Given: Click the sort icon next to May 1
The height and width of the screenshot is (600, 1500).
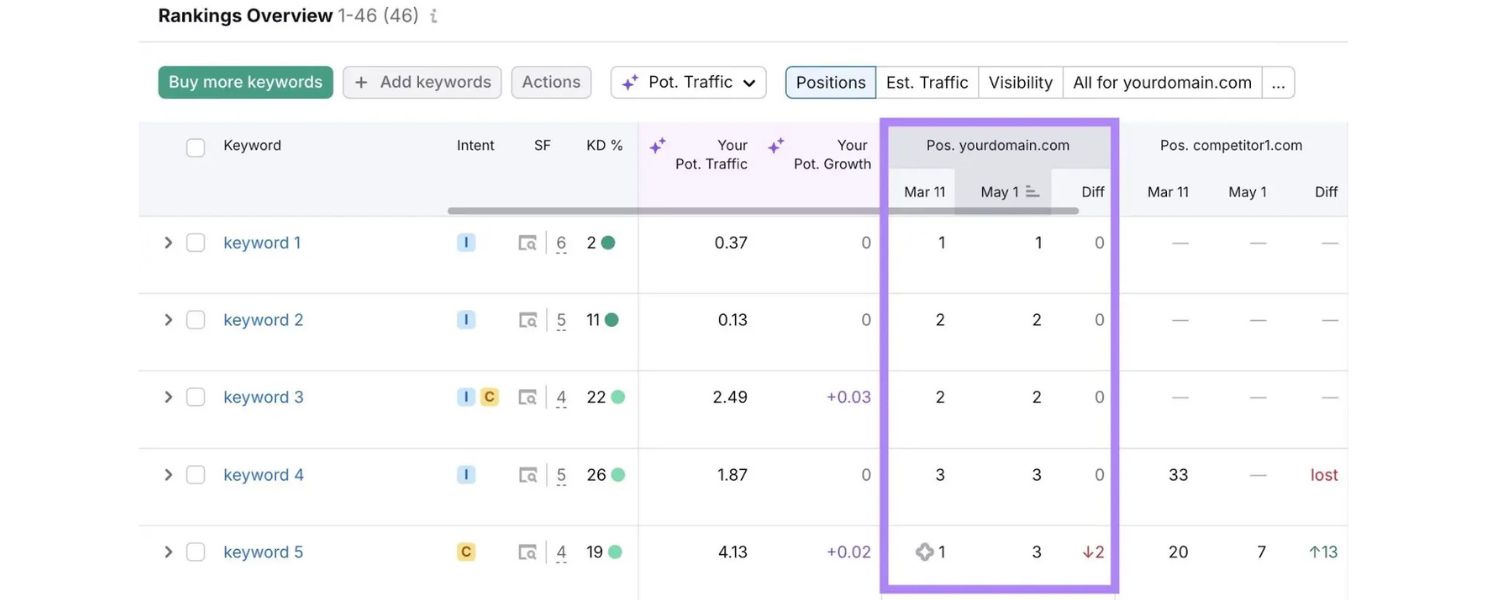Looking at the screenshot, I should point(1033,192).
